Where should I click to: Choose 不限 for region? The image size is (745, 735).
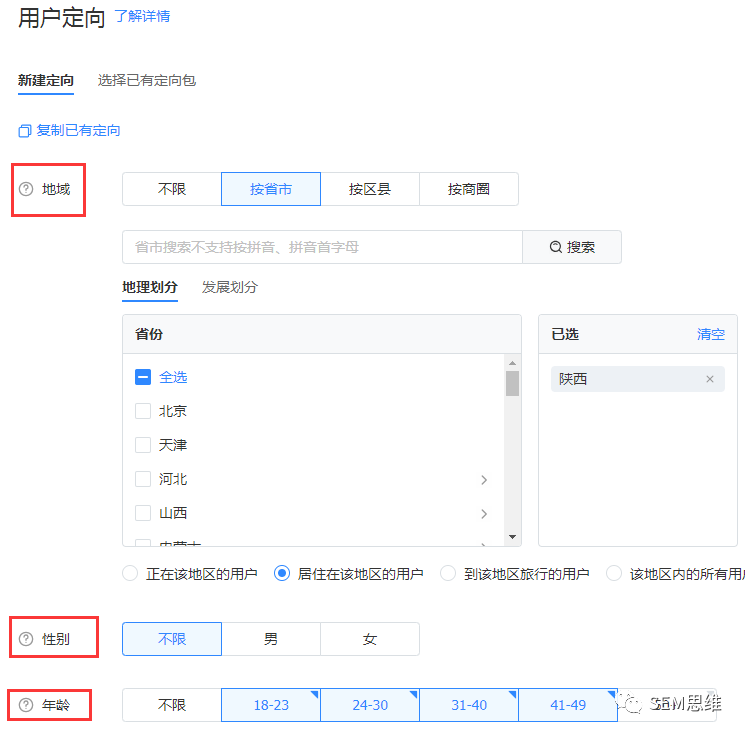pos(172,189)
